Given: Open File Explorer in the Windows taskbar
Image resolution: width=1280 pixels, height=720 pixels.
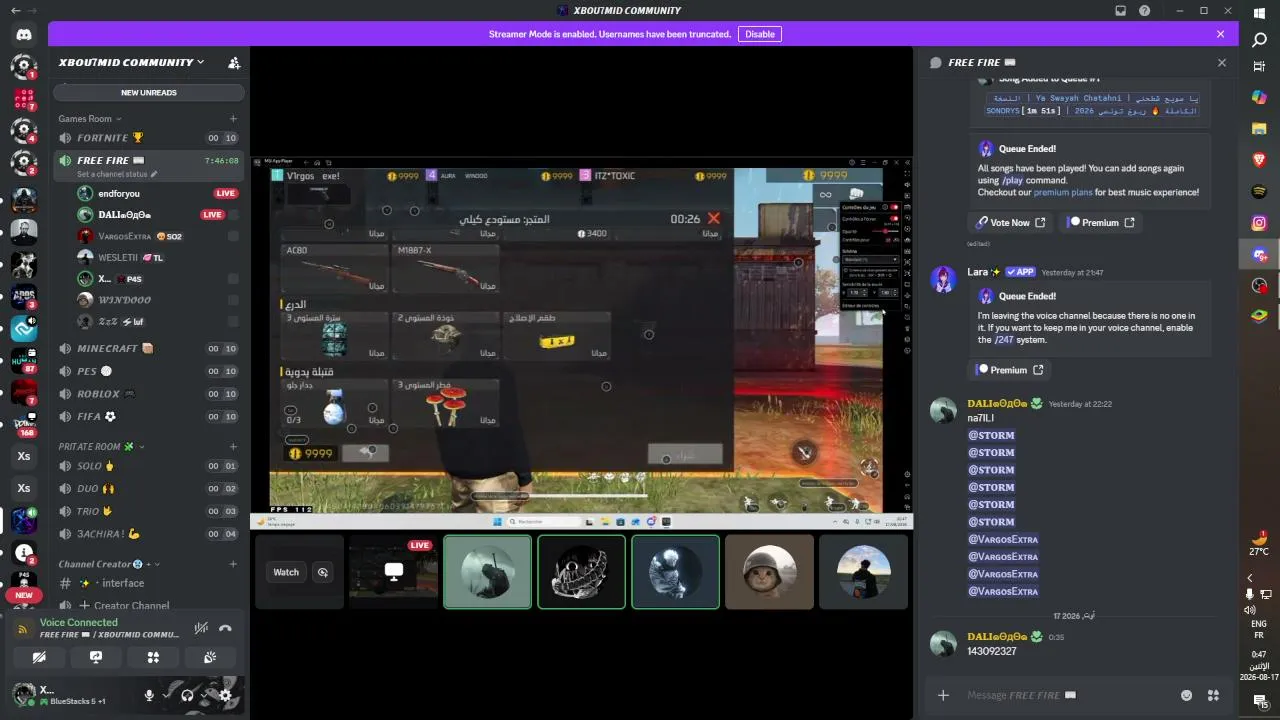Looking at the screenshot, I should (x=1259, y=129).
